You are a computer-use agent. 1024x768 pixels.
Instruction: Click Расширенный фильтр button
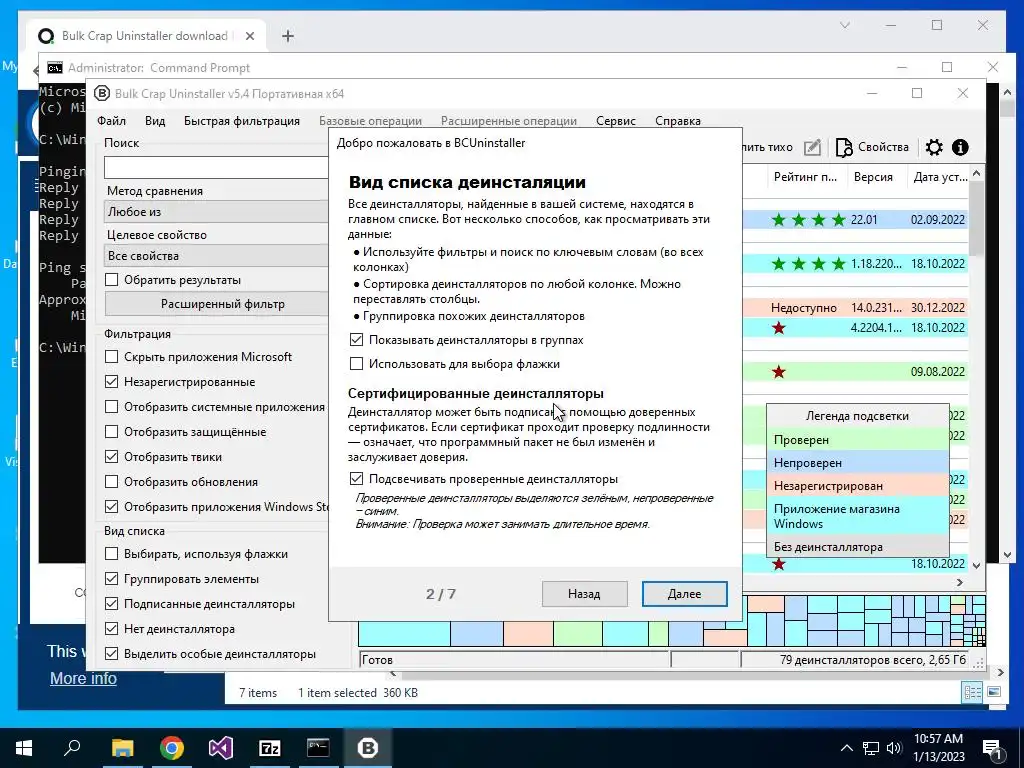coord(216,304)
